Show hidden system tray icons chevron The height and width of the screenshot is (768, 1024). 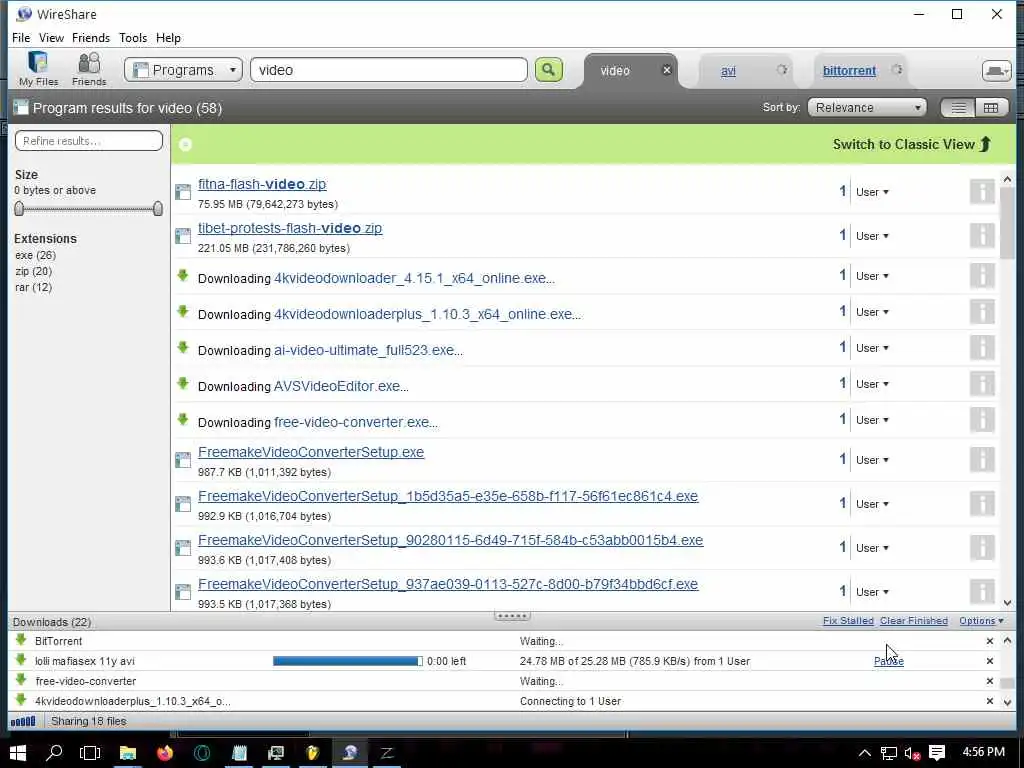864,753
